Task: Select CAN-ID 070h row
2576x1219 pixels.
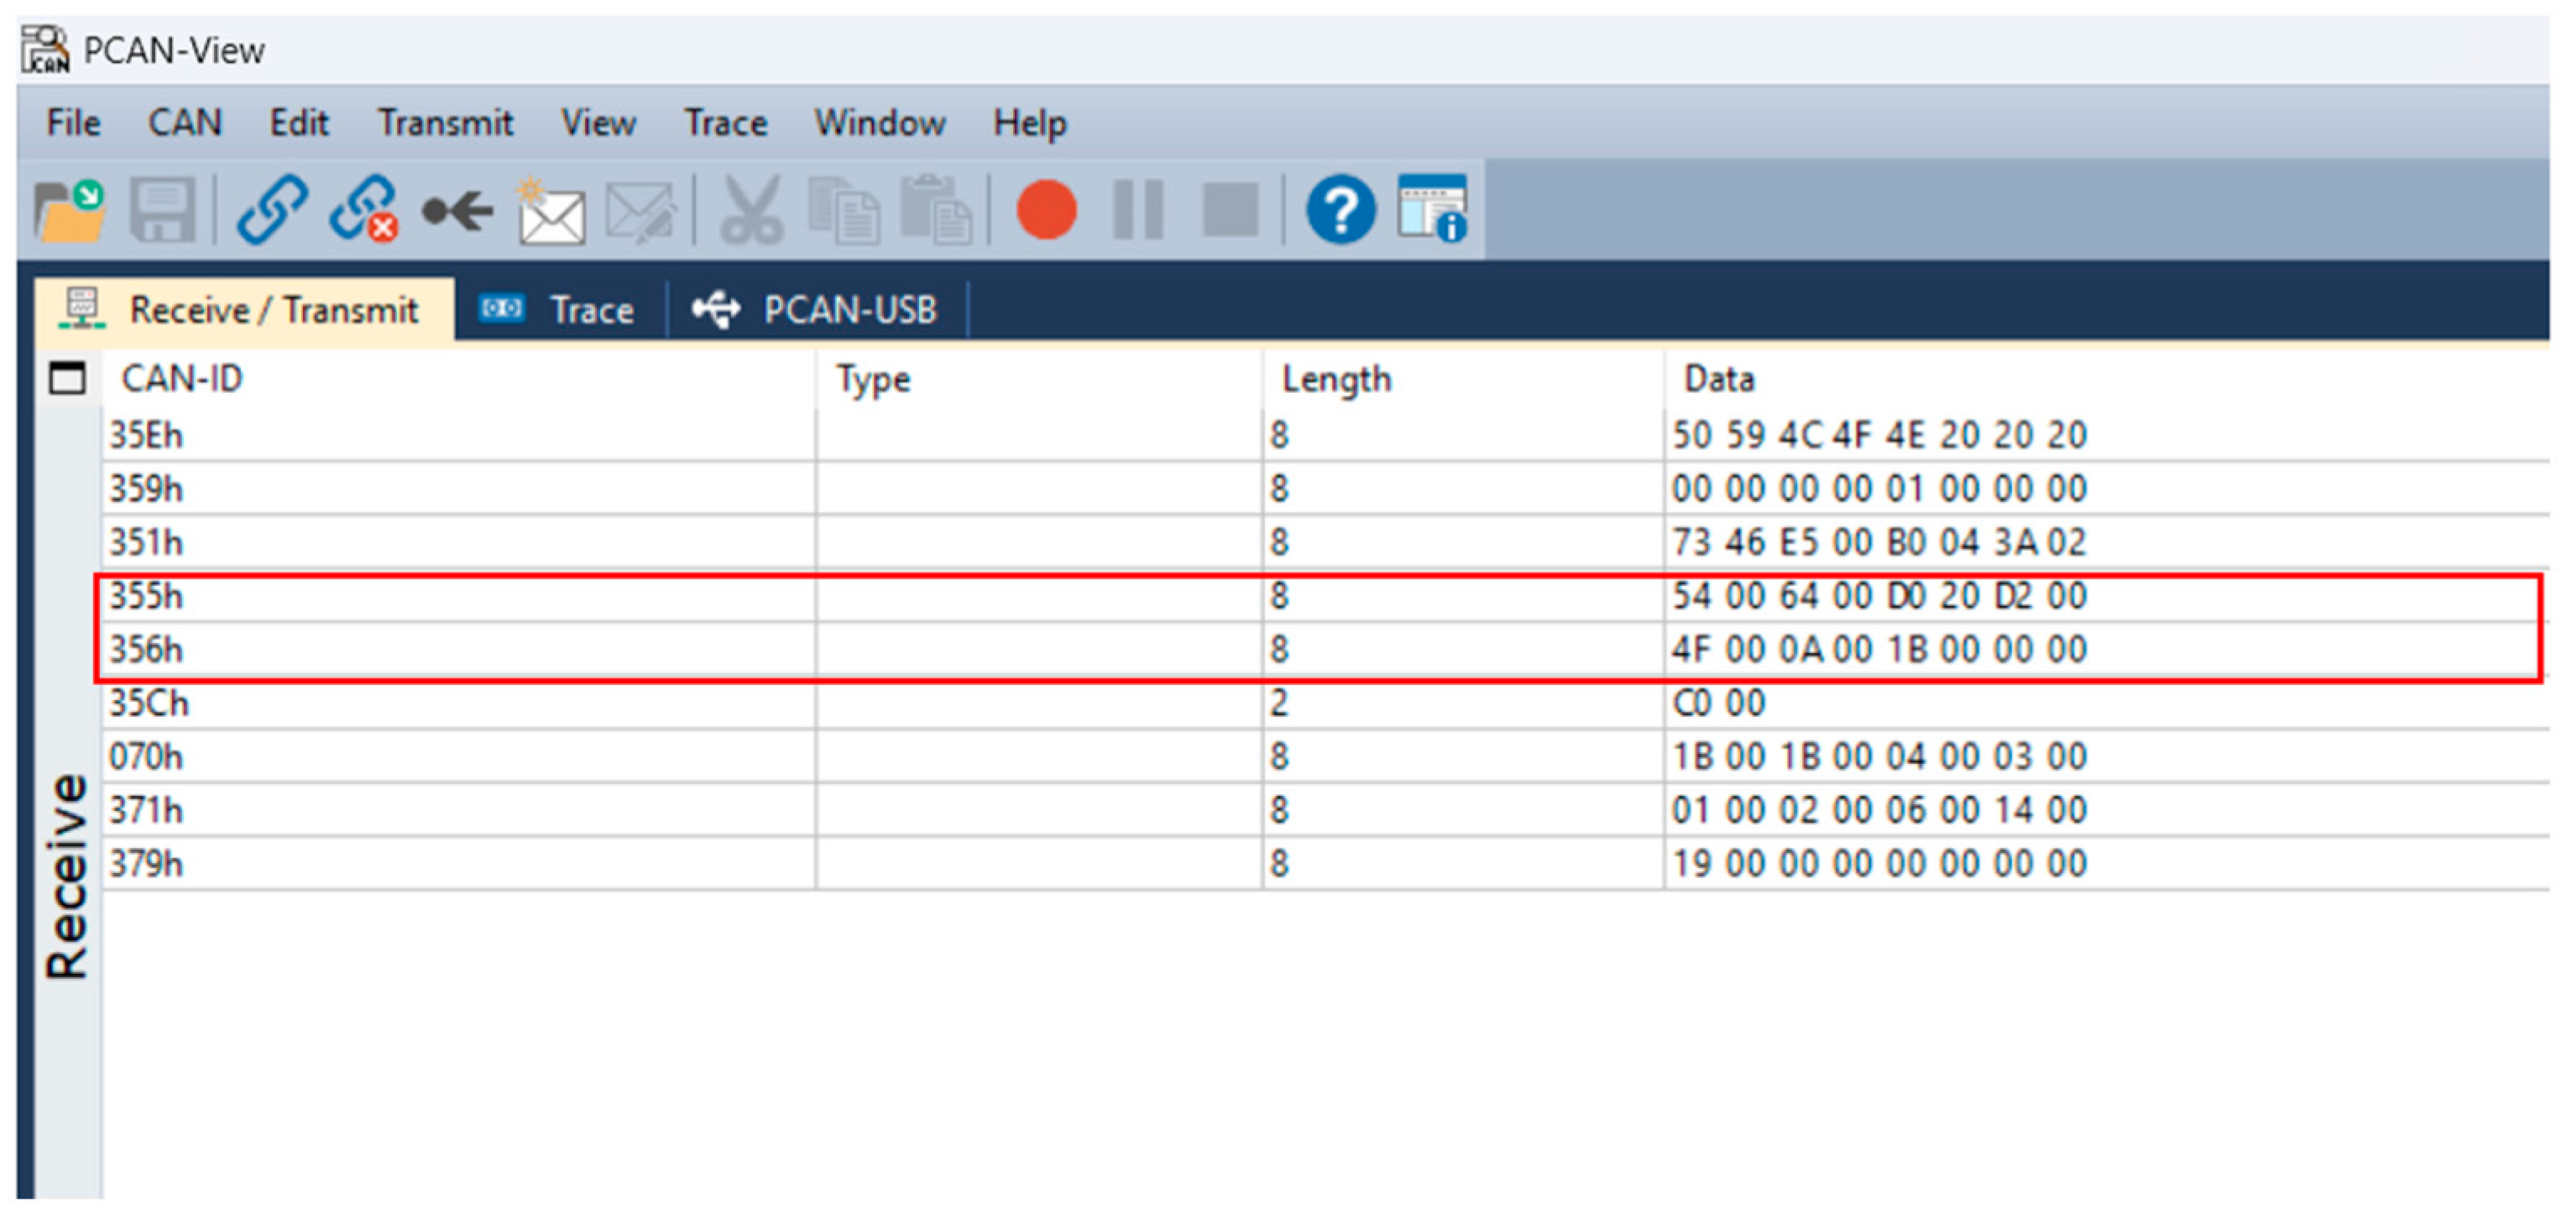Action: (1325, 756)
